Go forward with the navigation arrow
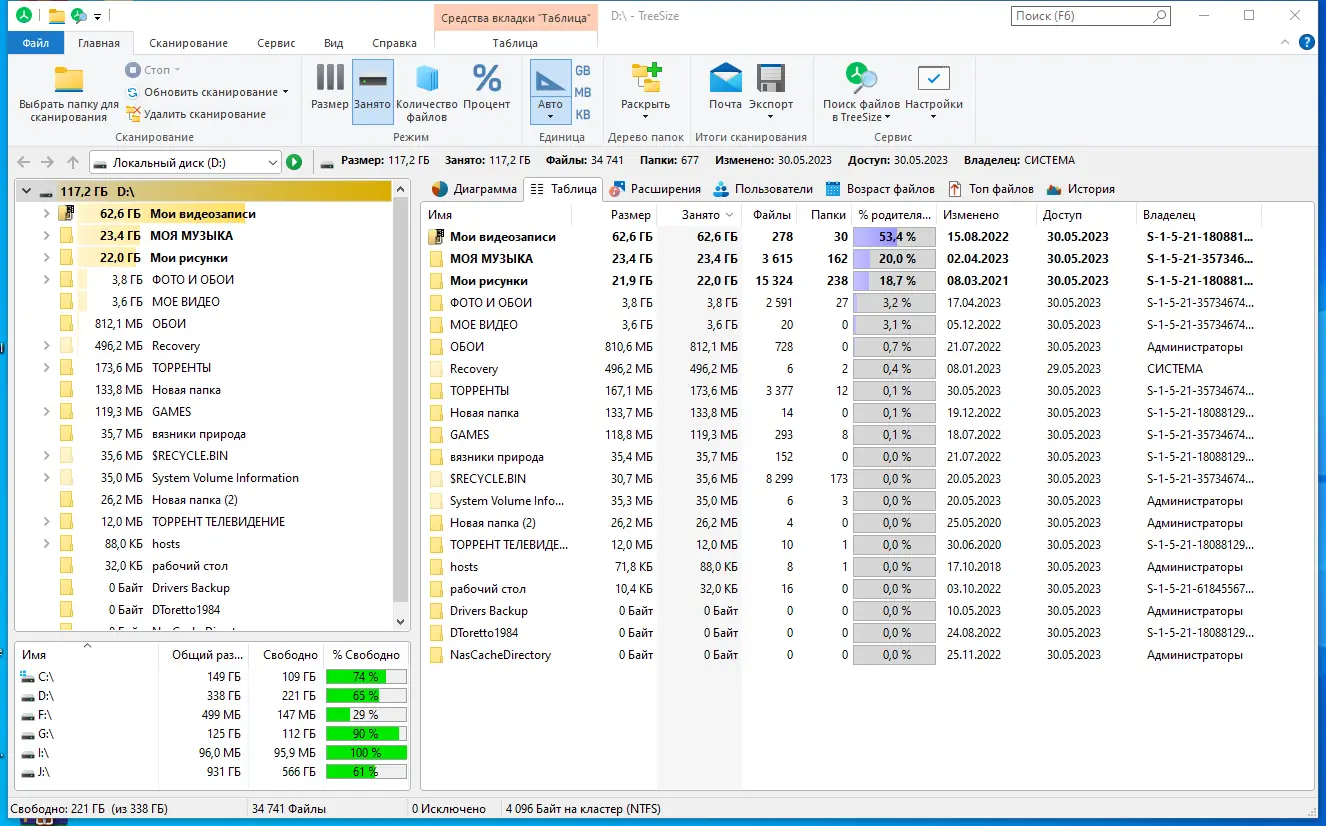1326x826 pixels. (48, 162)
